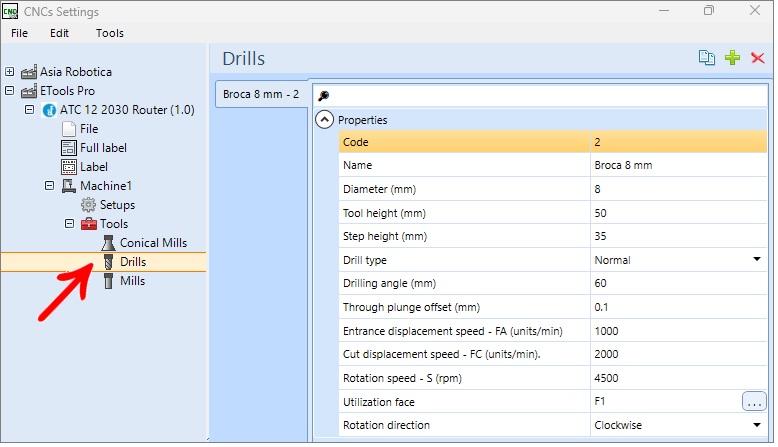This screenshot has width=778, height=447.
Task: Select the Setups tree item
Action: (117, 205)
